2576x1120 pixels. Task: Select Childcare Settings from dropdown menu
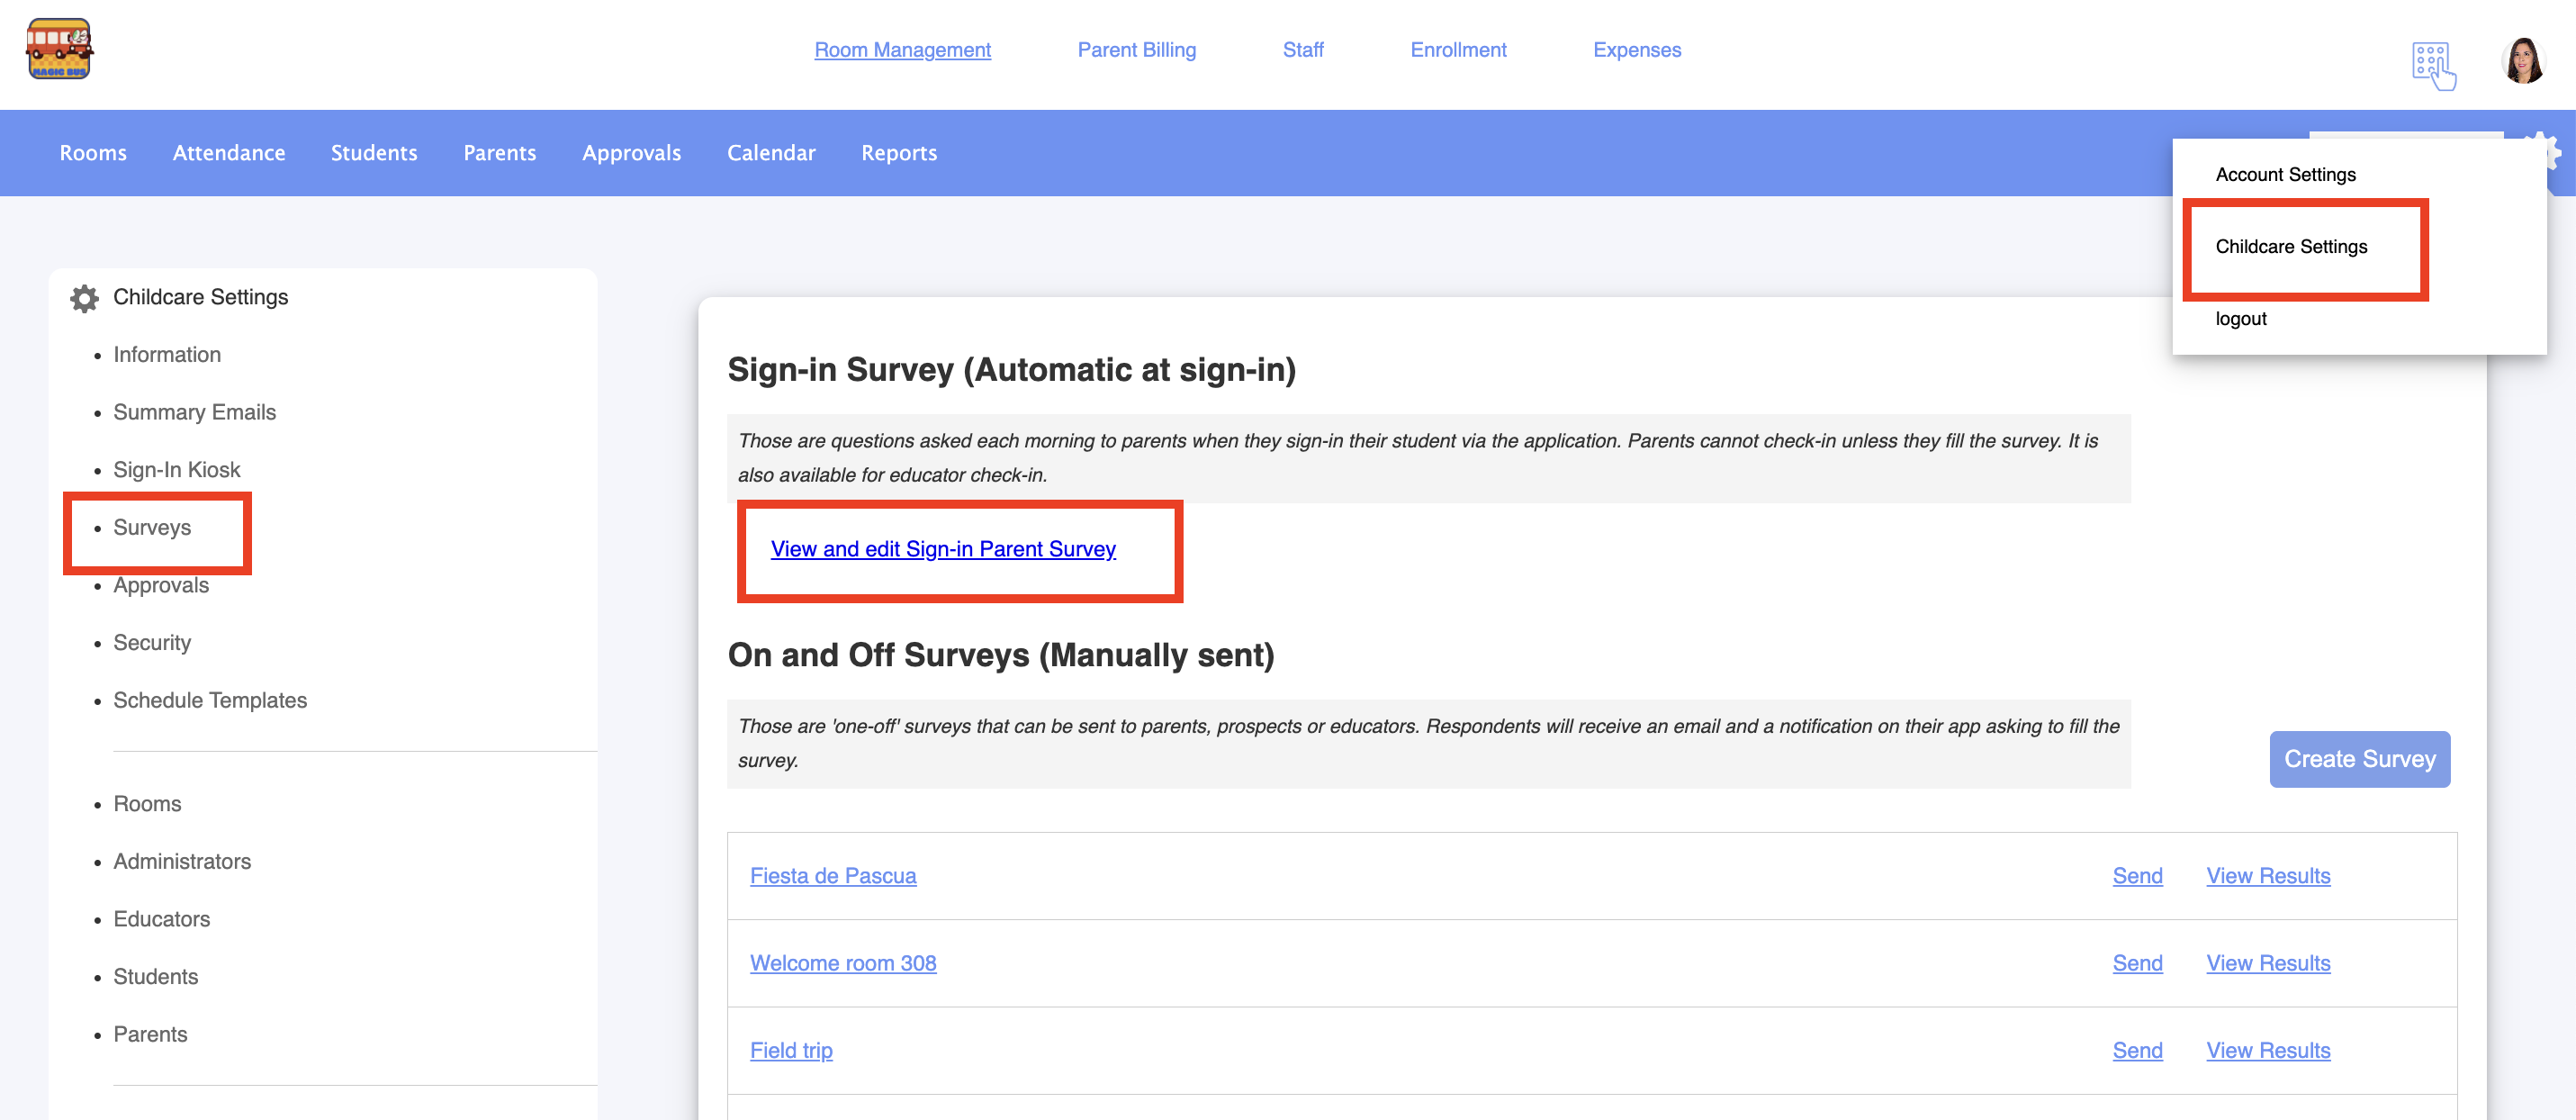2290,247
